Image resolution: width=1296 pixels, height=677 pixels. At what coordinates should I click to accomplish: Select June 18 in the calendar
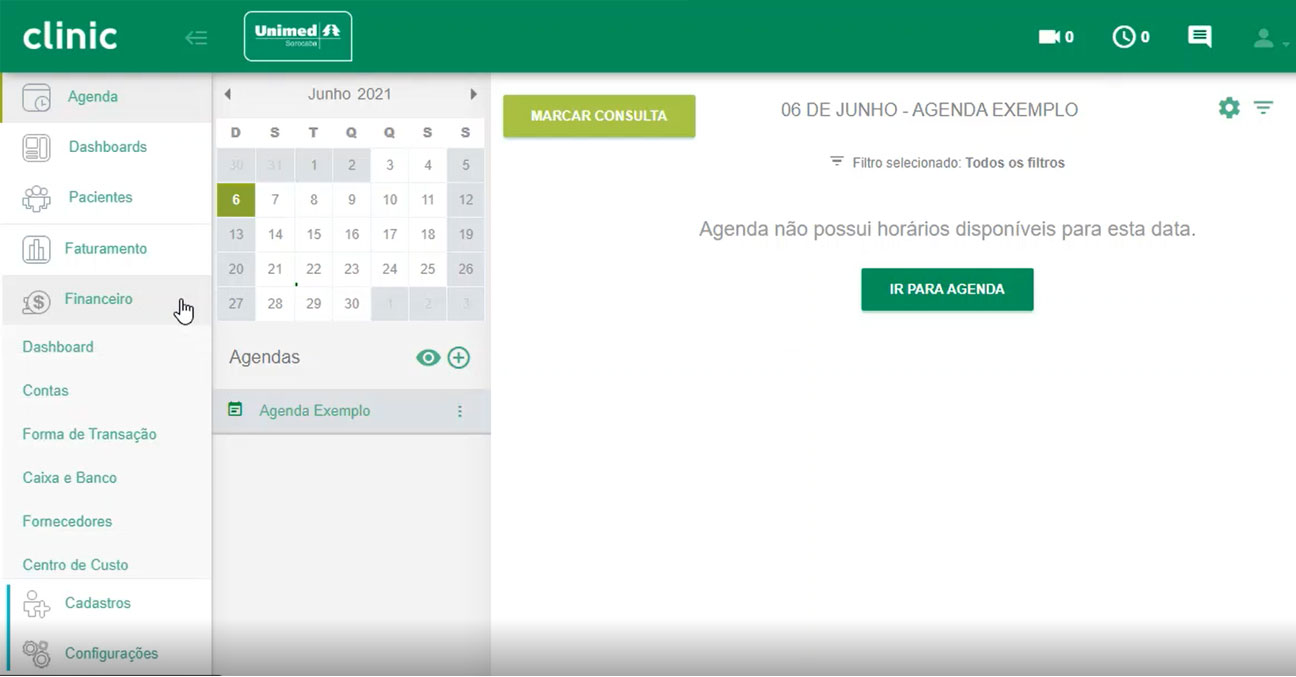[x=428, y=234]
